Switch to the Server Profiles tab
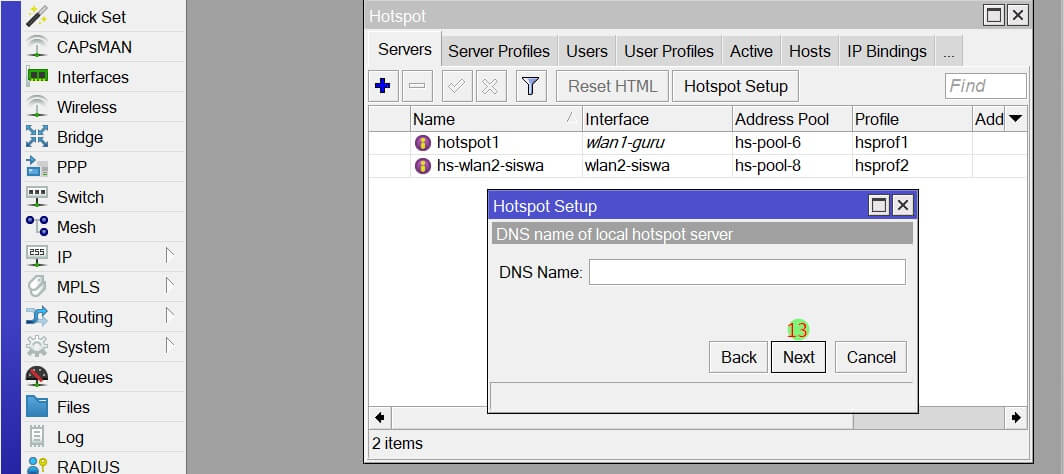The width and height of the screenshot is (1064, 474). coord(498,51)
